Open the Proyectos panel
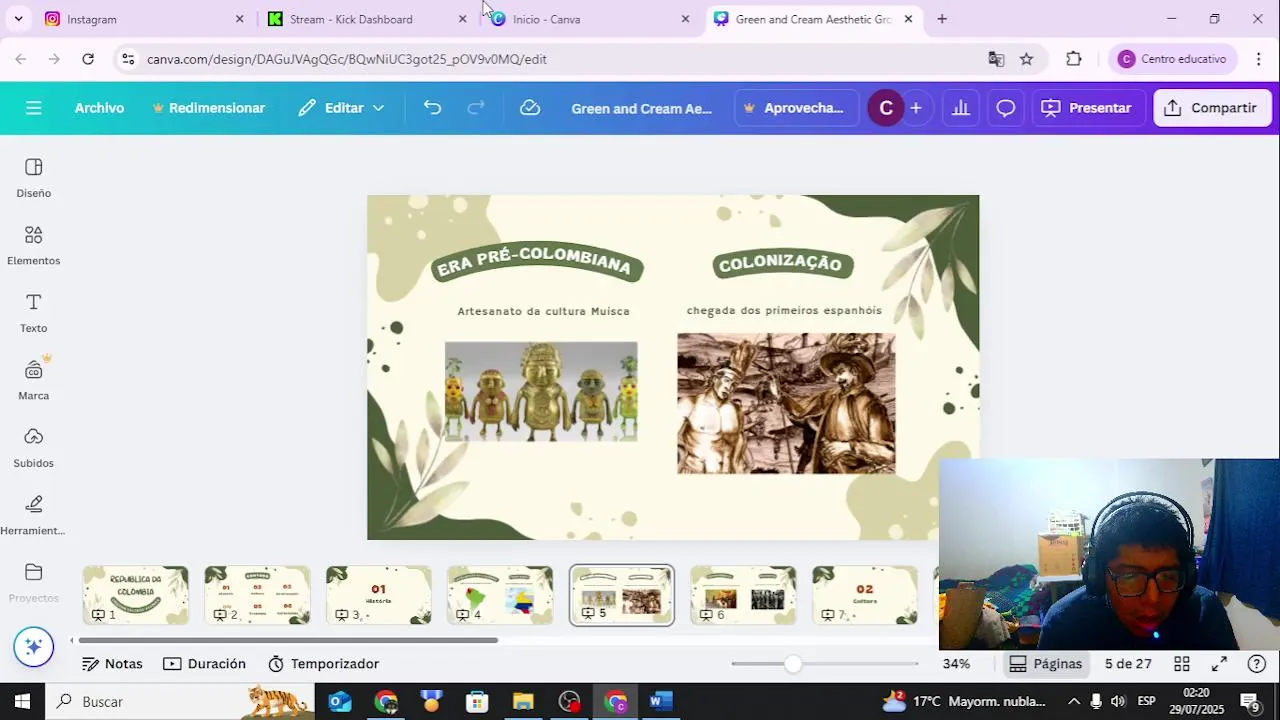 coord(33,583)
